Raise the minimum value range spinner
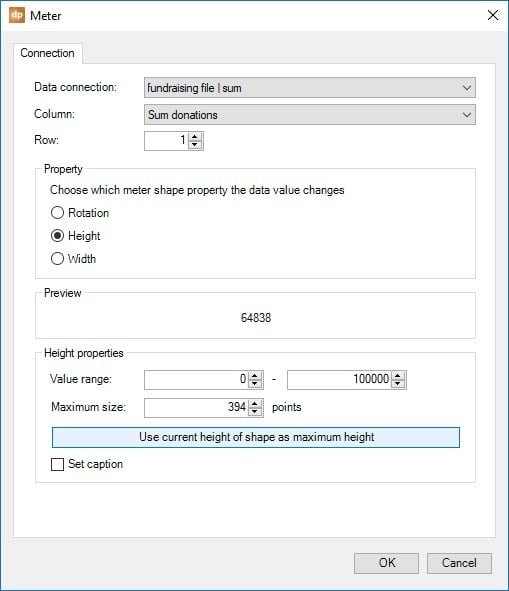This screenshot has width=509, height=591. [x=255, y=376]
